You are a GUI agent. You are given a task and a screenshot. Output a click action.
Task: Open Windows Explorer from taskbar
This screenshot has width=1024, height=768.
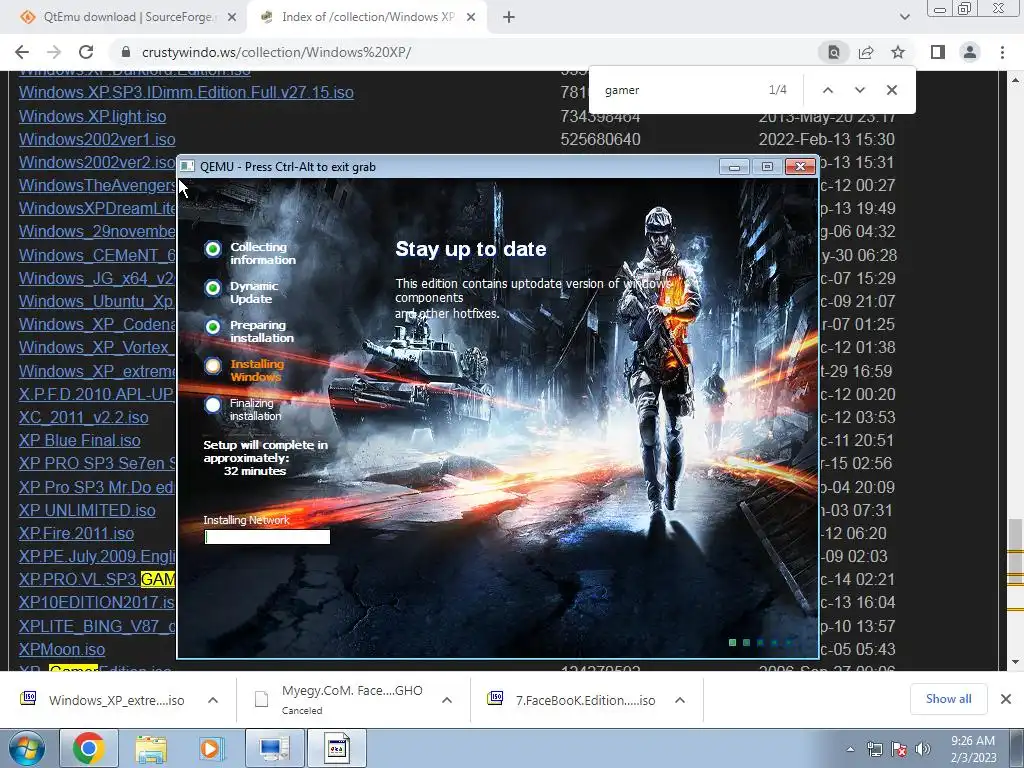(151, 748)
